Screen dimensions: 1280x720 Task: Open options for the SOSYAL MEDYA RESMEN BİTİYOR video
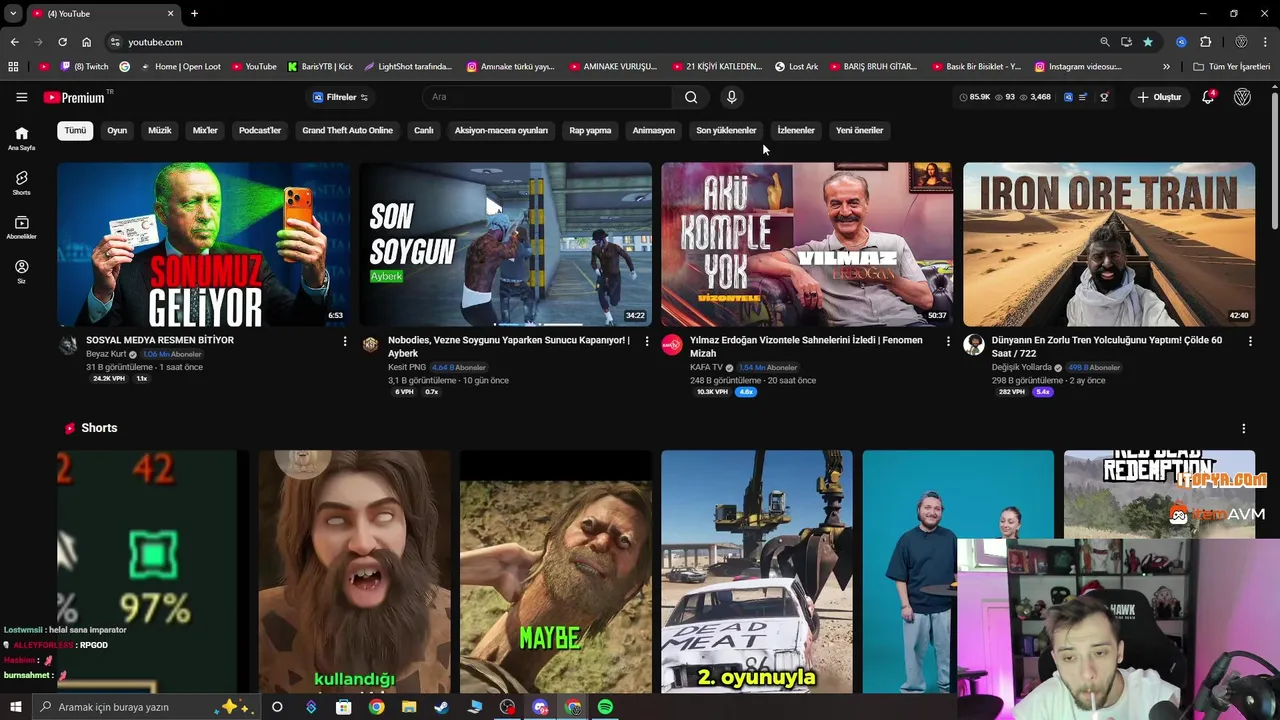(345, 341)
